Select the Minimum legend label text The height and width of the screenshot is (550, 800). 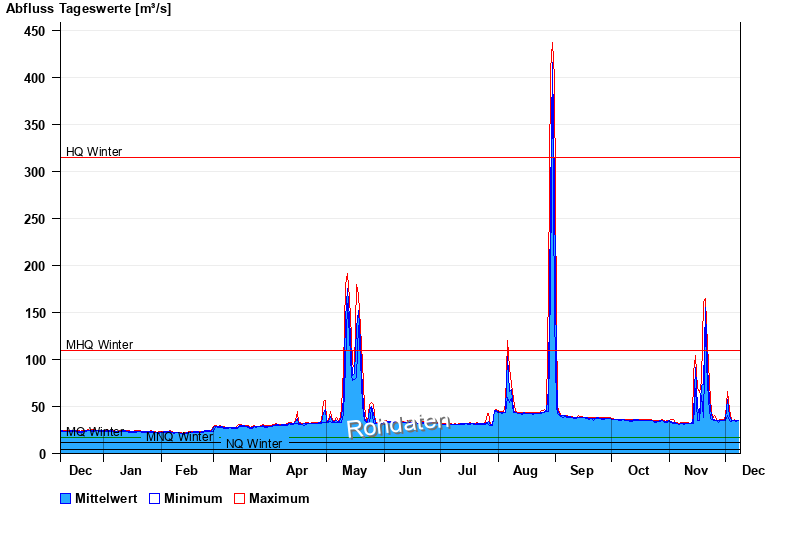point(193,499)
